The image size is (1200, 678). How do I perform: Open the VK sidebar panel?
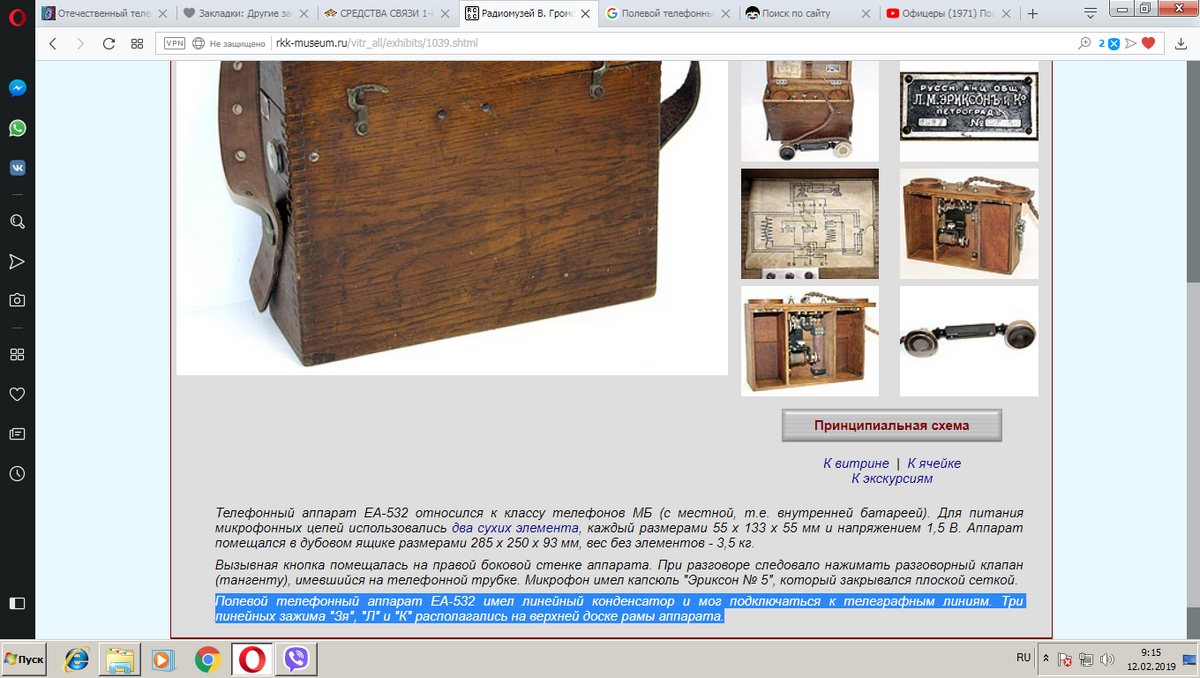[17, 168]
